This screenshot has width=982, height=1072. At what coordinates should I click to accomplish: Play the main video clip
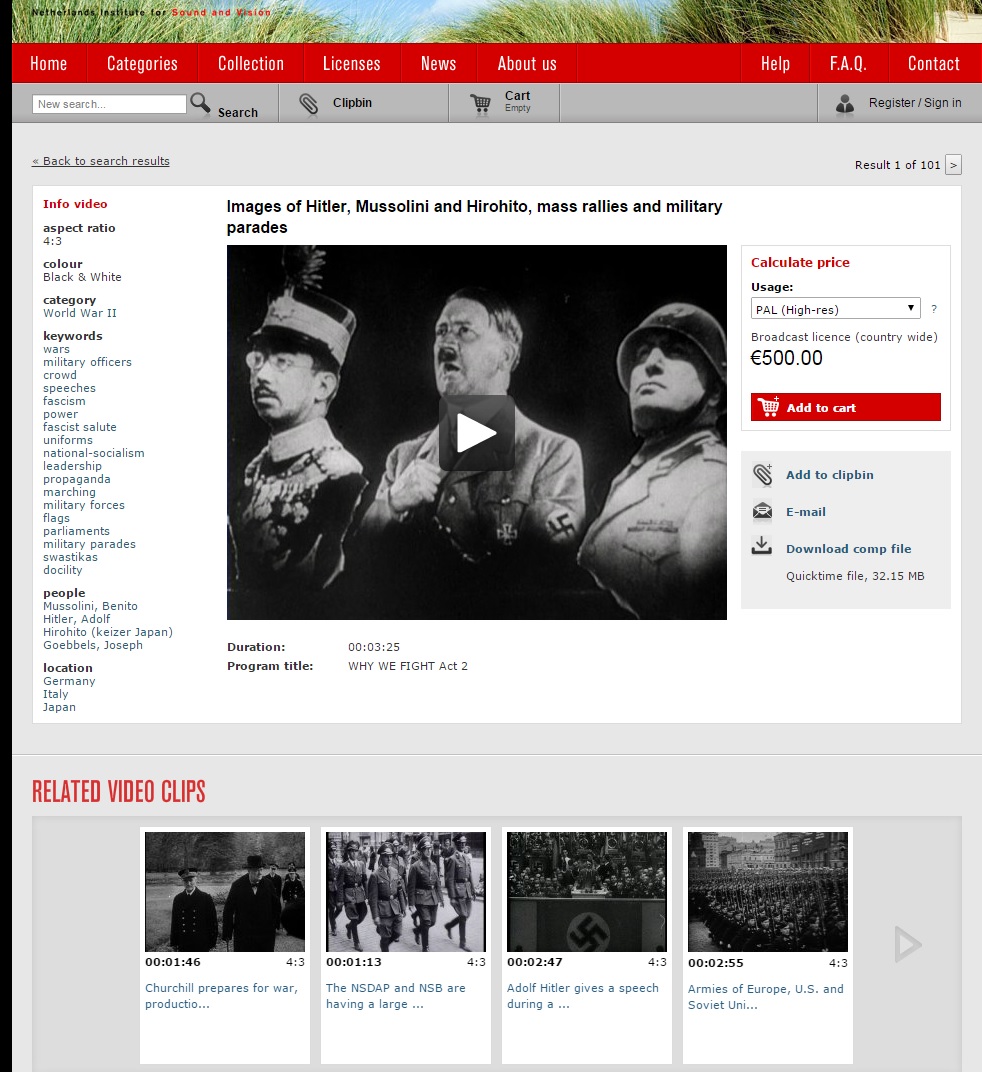[x=476, y=432]
